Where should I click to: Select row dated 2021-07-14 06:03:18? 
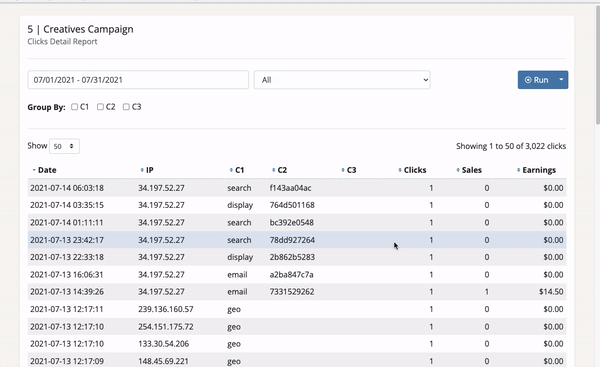pos(297,188)
